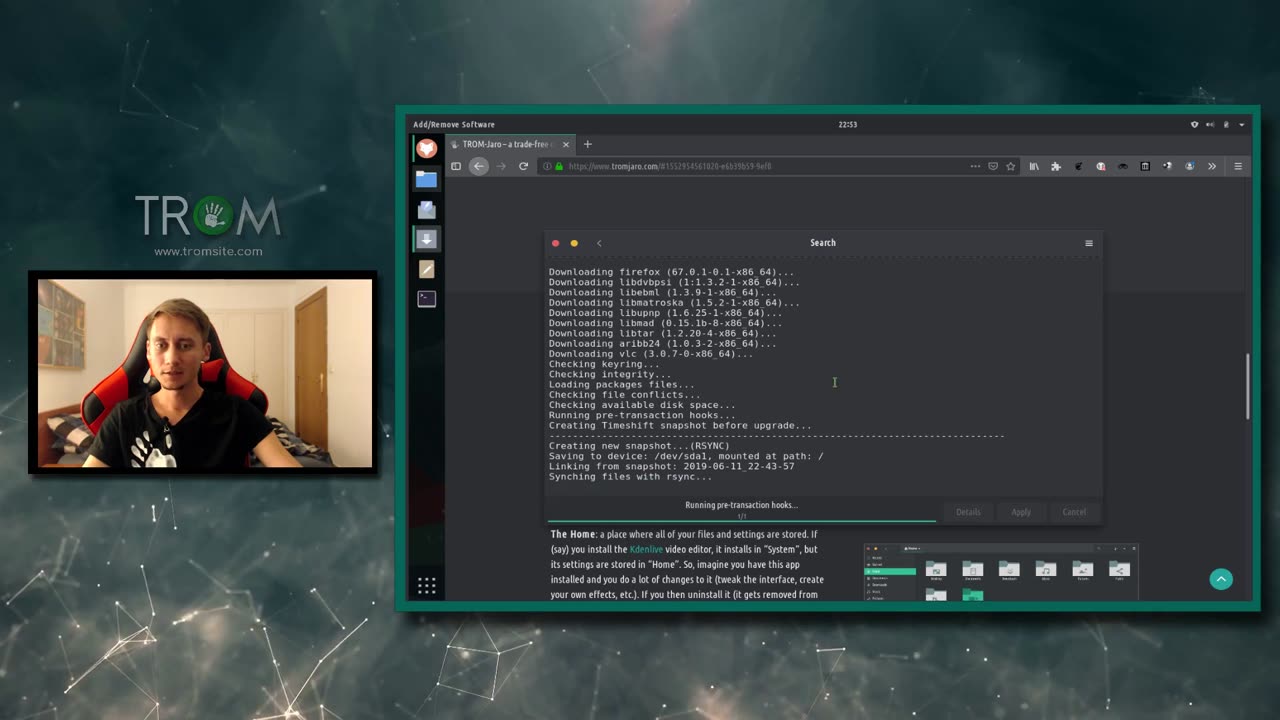Open the system menu arrow in top bar

coord(1242,125)
